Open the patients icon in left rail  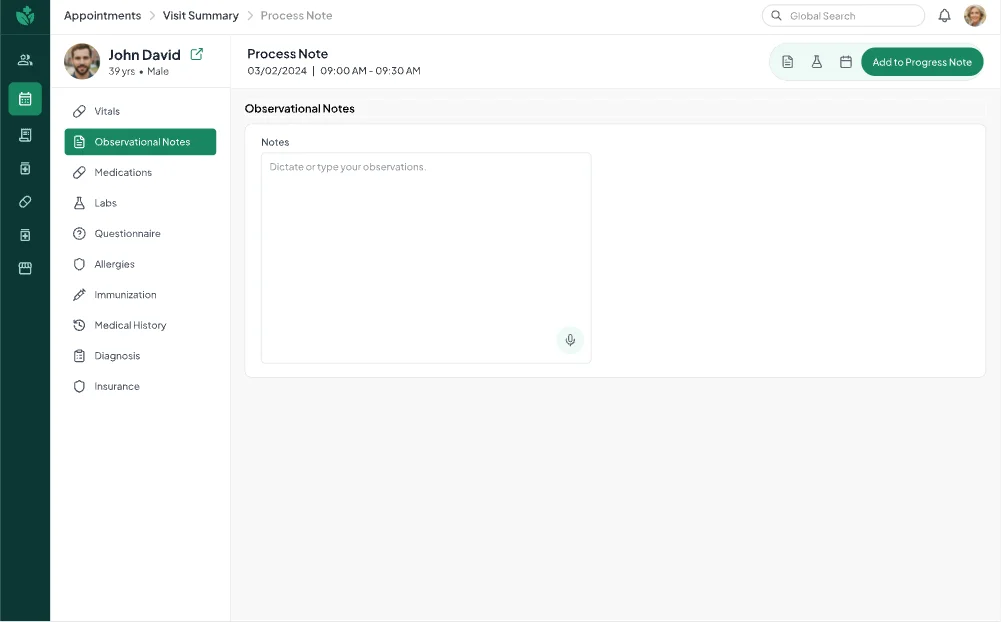pyautogui.click(x=25, y=60)
